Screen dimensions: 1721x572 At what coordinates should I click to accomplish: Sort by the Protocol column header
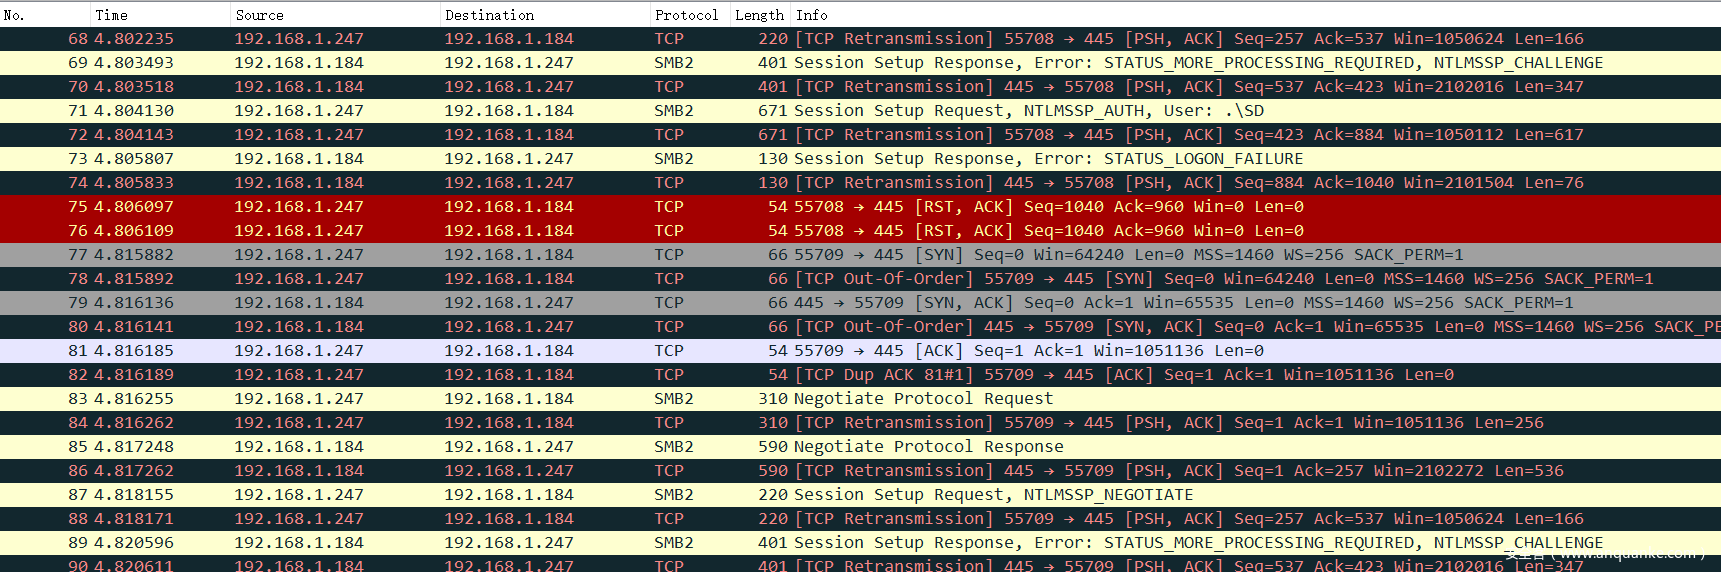tap(687, 15)
